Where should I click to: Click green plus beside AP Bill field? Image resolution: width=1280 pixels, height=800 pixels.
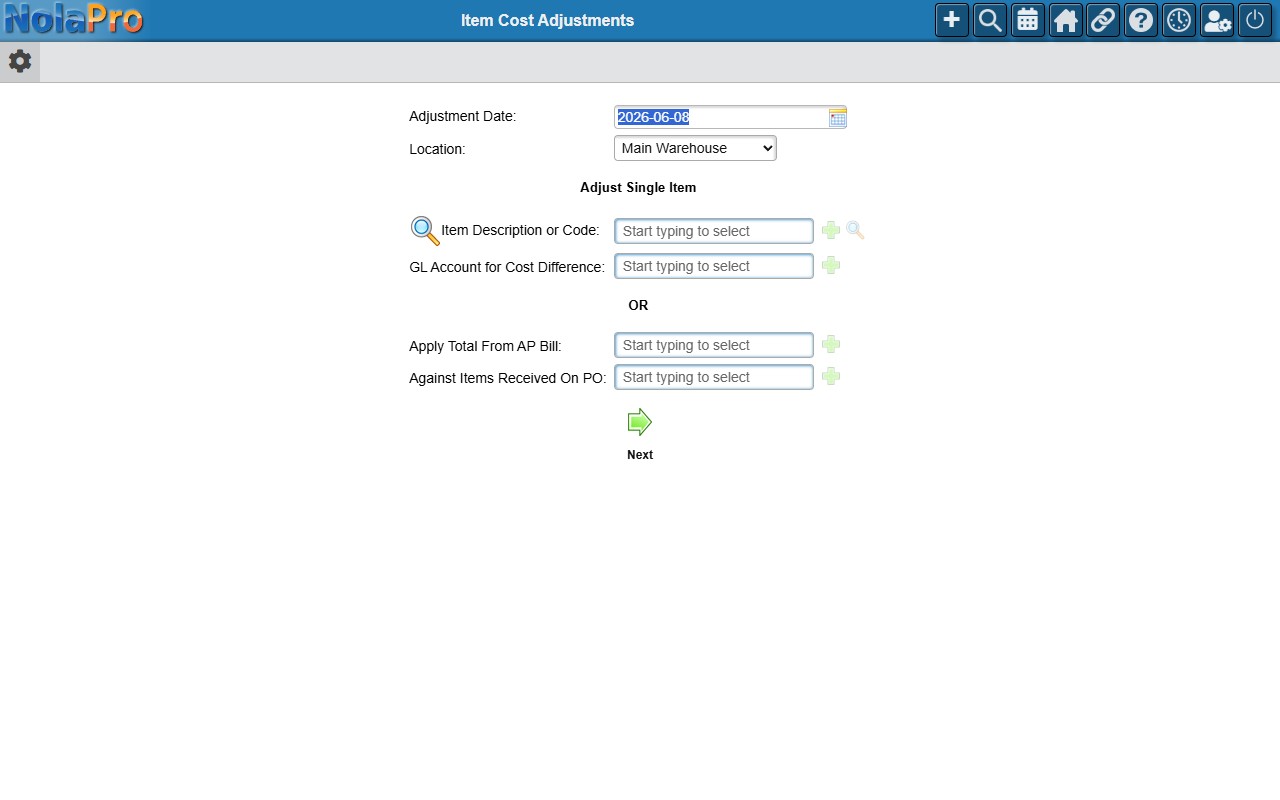pos(831,344)
